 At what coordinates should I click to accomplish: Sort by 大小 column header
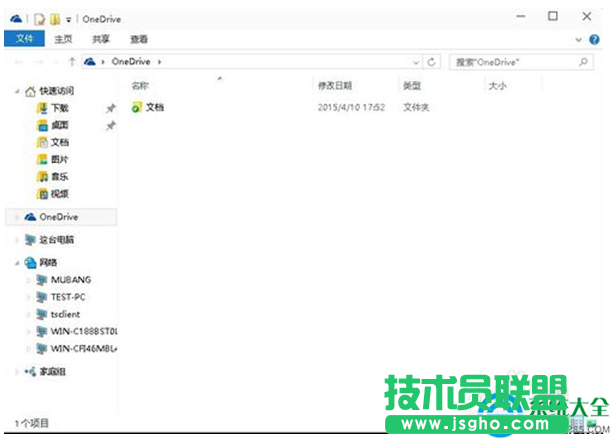(497, 86)
